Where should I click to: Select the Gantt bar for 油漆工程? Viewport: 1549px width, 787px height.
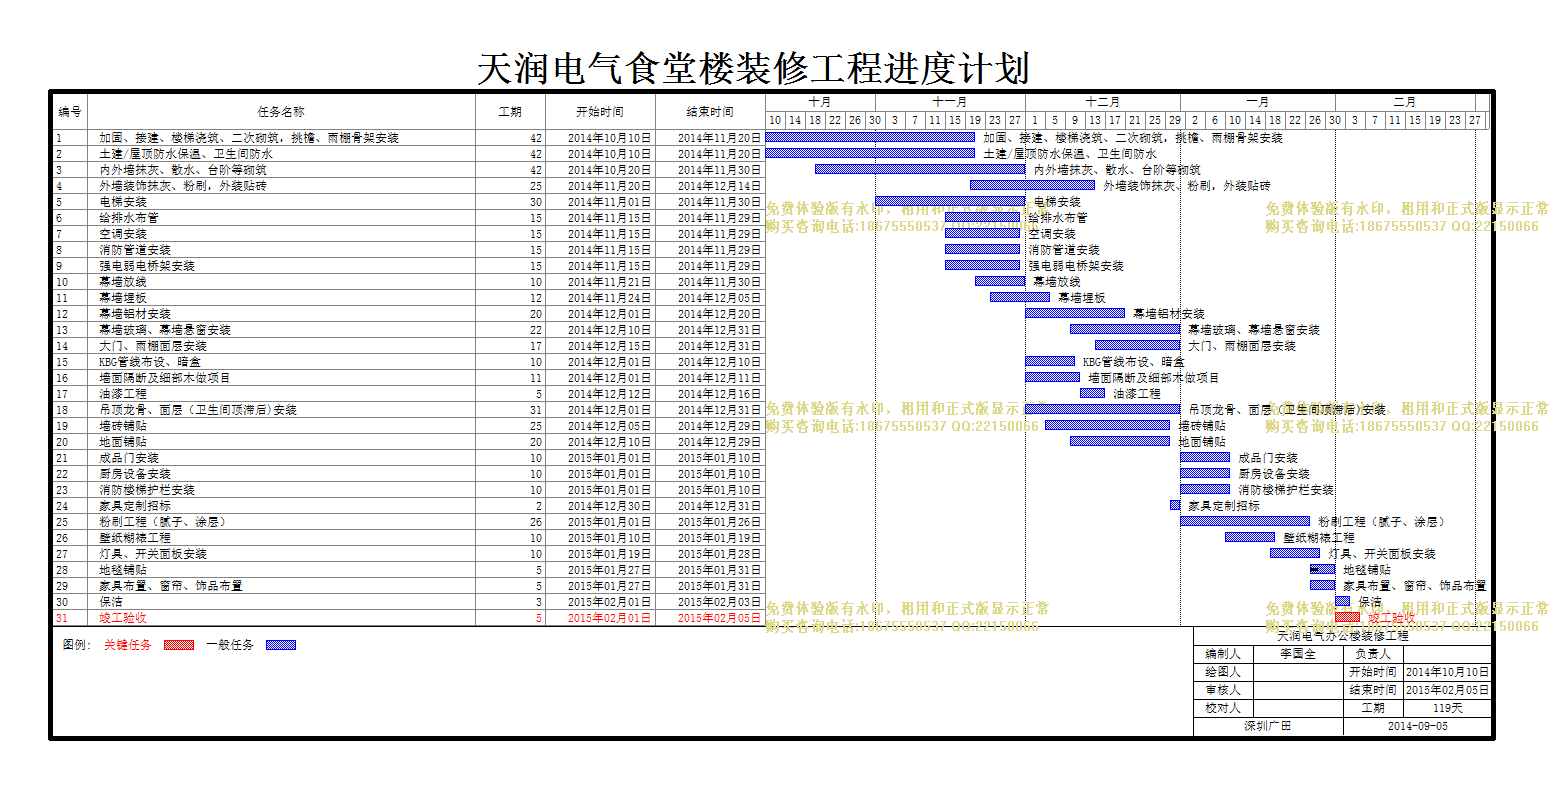point(1092,394)
